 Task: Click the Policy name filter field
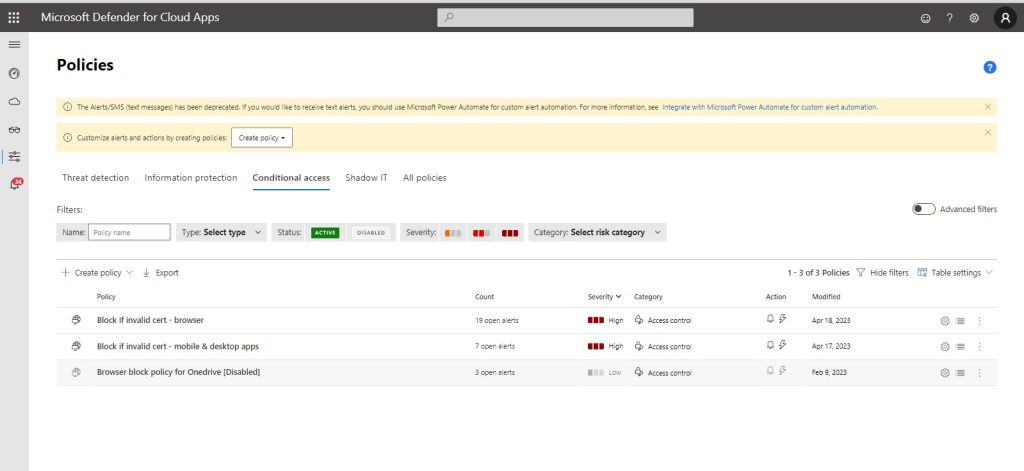click(x=129, y=233)
